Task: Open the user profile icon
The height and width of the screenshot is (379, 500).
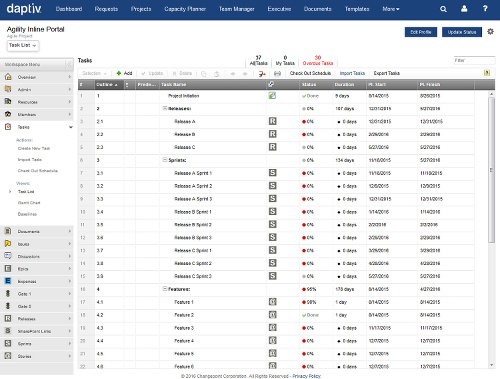Action: (x=464, y=9)
